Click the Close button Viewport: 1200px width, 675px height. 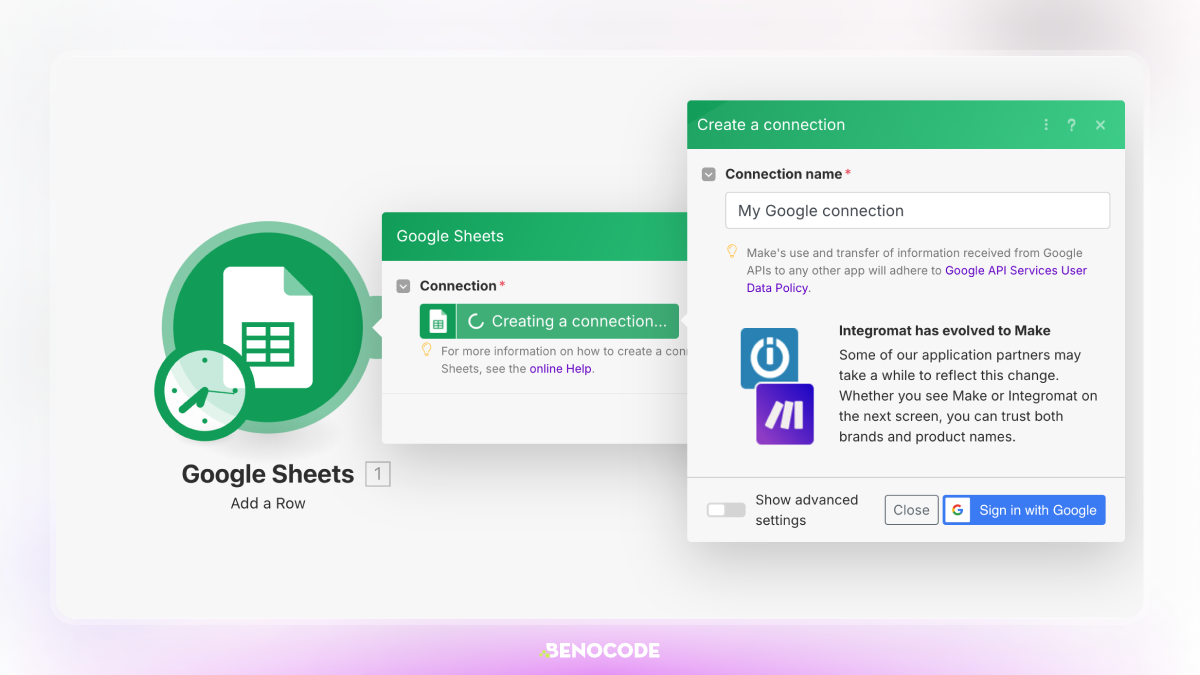tap(912, 510)
